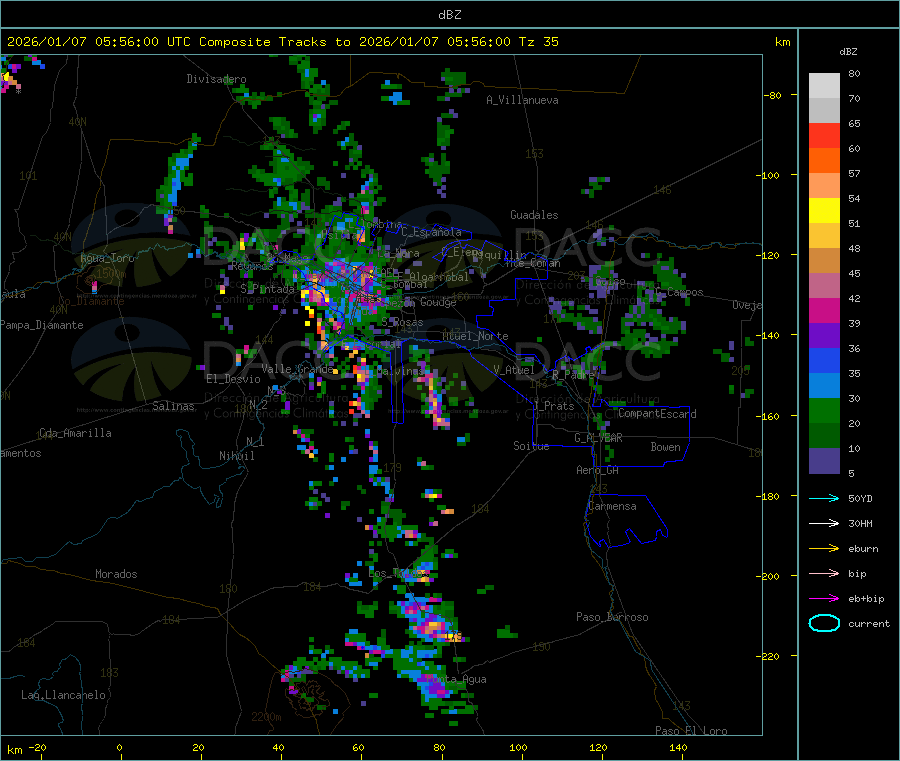Screen dimensions: 900x761
Task: Click the 'C_Española' map label
Action: [431, 232]
